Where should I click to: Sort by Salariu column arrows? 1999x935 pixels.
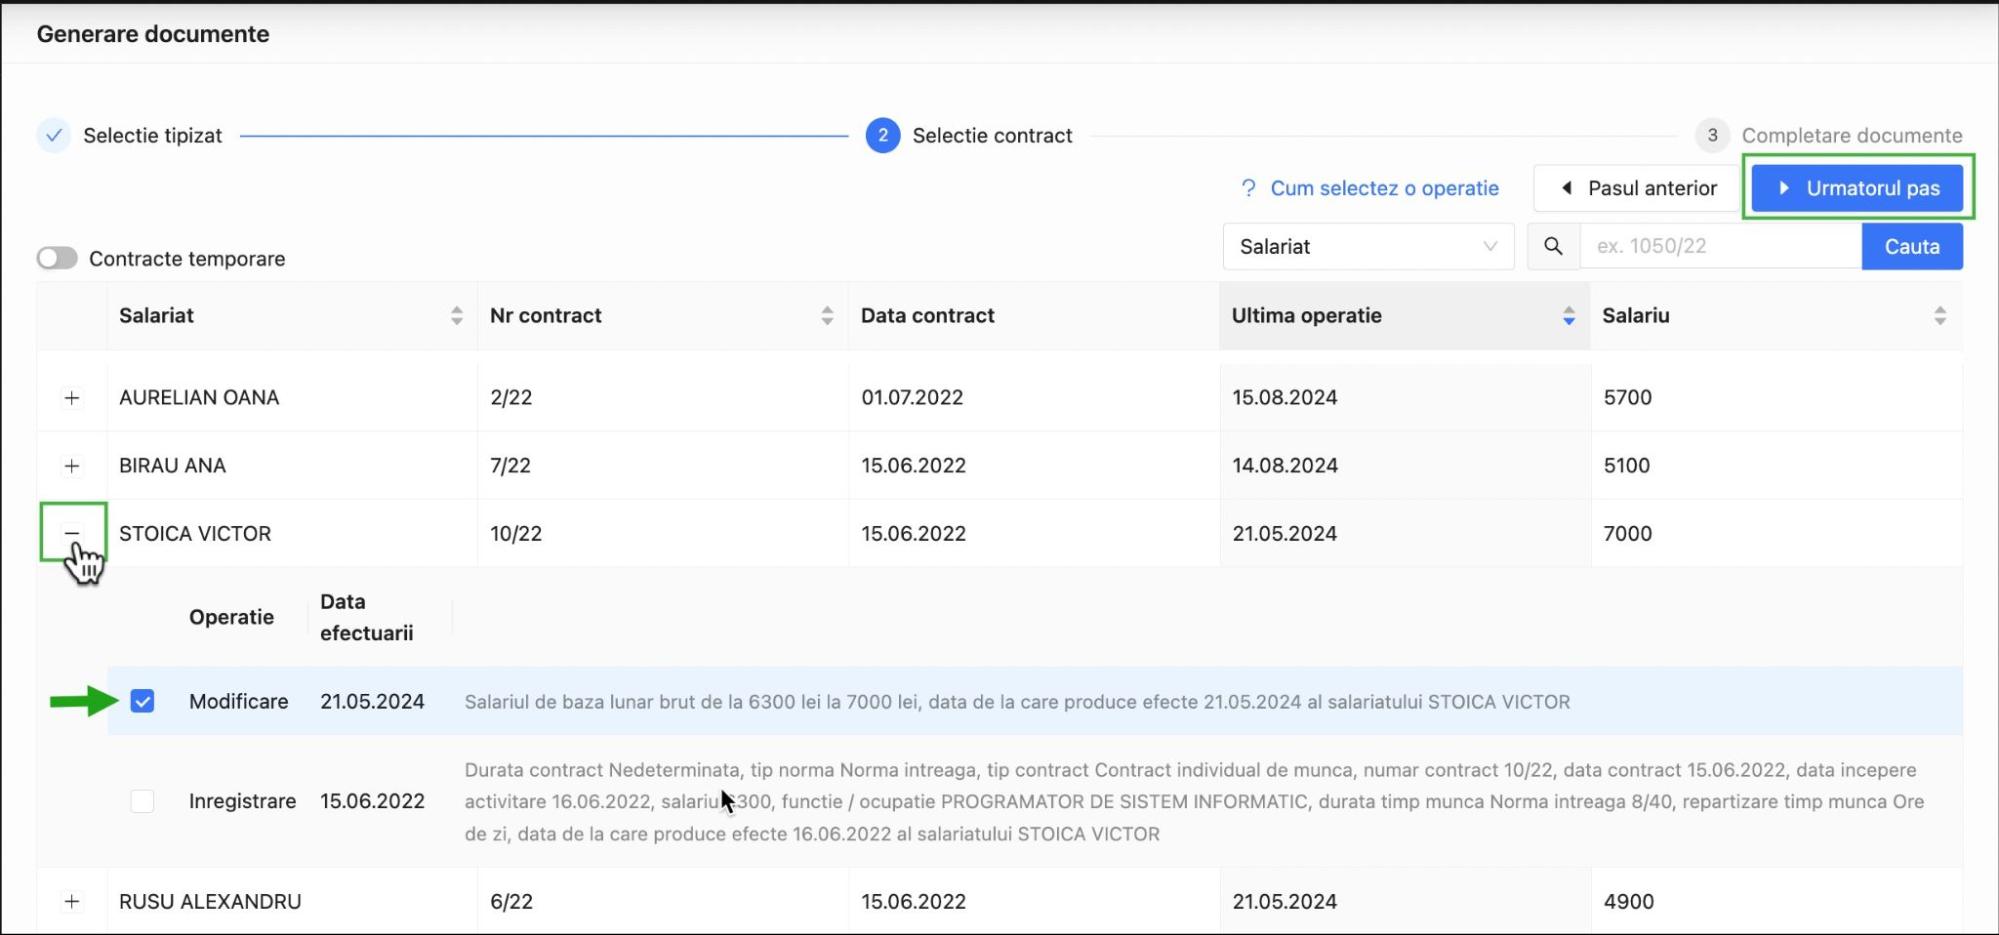click(1939, 316)
